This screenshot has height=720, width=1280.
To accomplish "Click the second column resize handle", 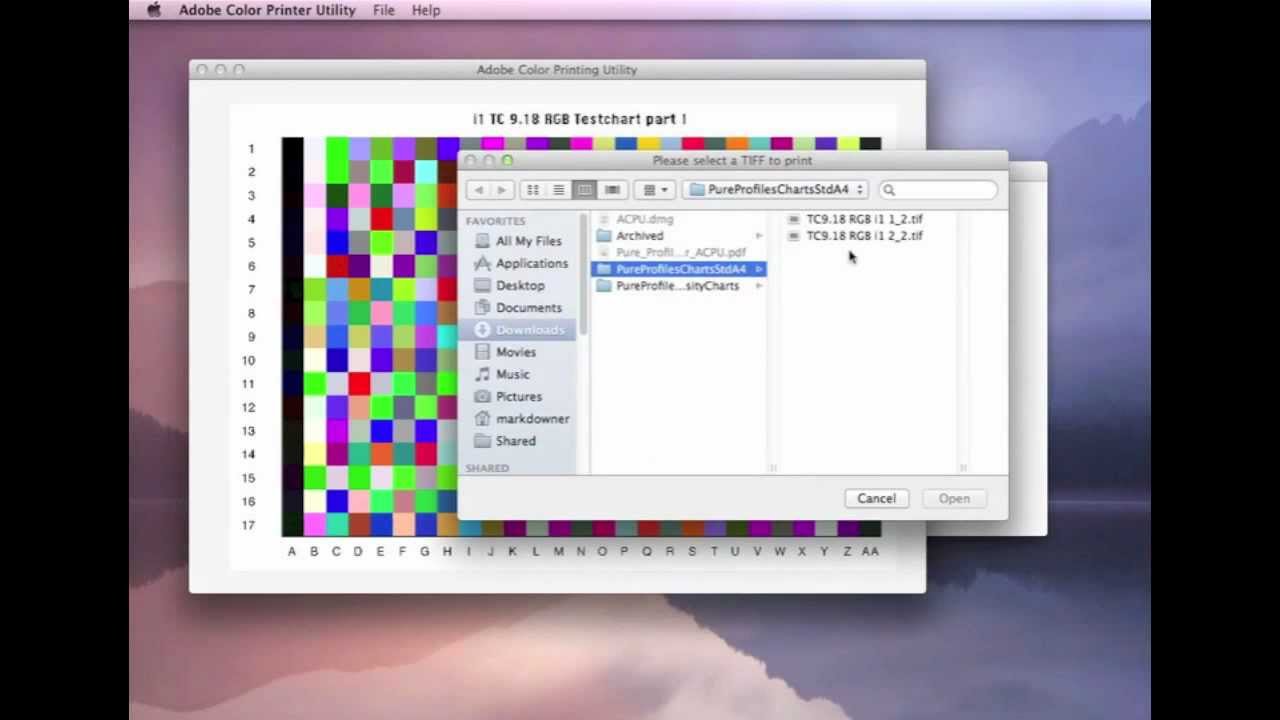I will point(963,467).
